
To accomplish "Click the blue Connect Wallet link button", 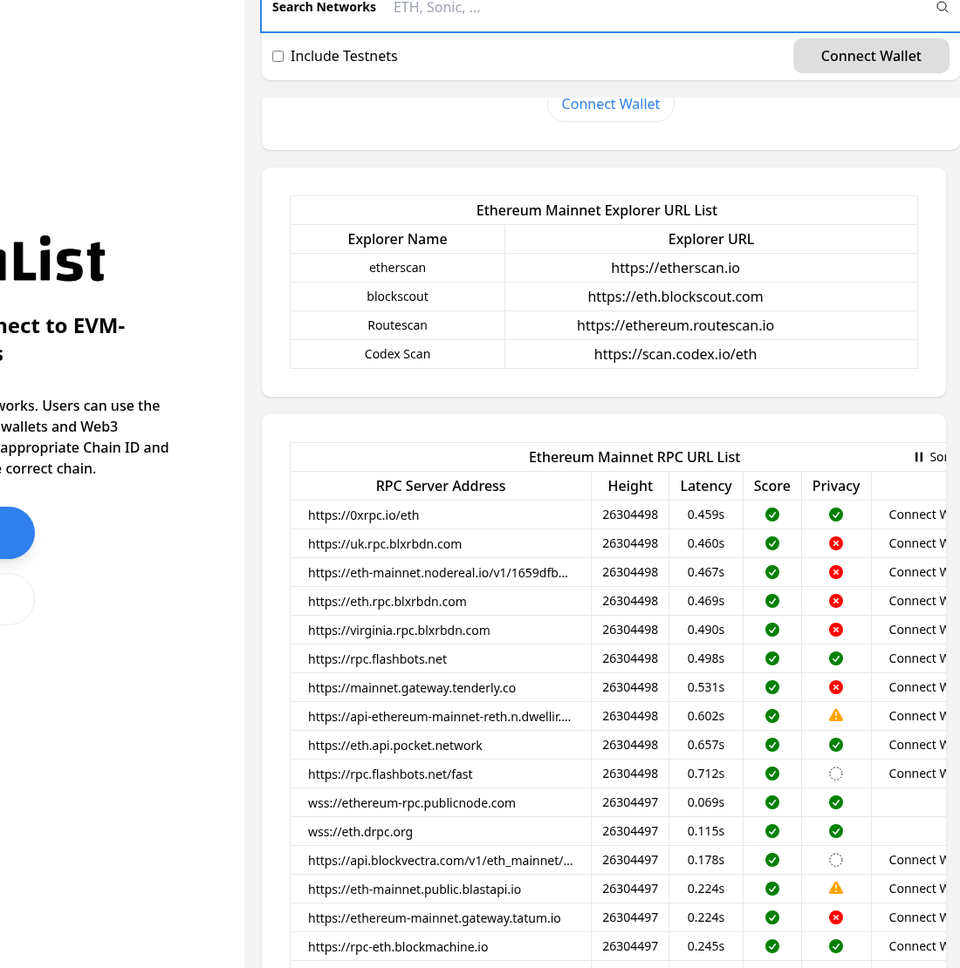I will (611, 104).
